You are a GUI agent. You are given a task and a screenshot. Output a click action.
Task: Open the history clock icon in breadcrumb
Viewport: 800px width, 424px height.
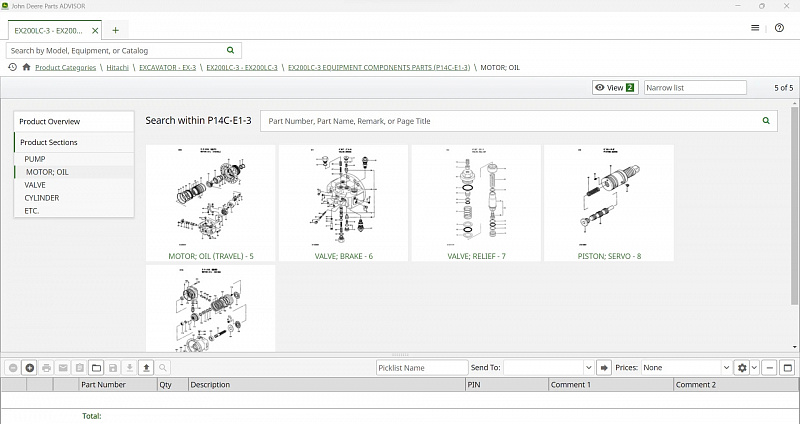click(x=12, y=67)
